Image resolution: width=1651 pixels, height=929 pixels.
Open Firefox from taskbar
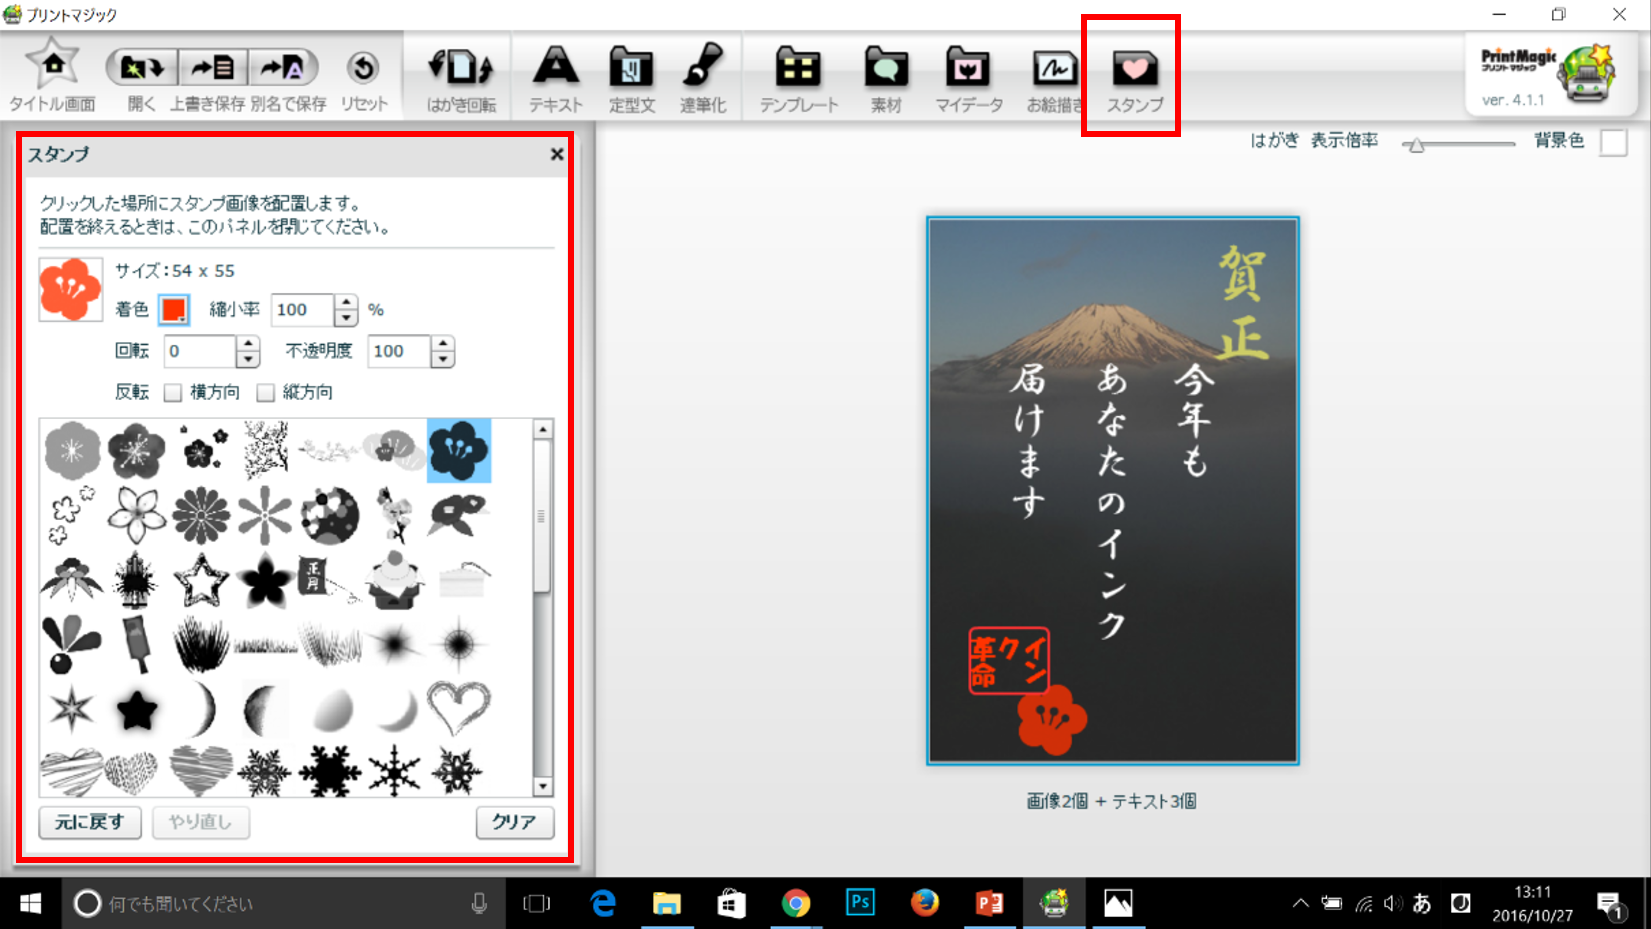pyautogui.click(x=925, y=903)
